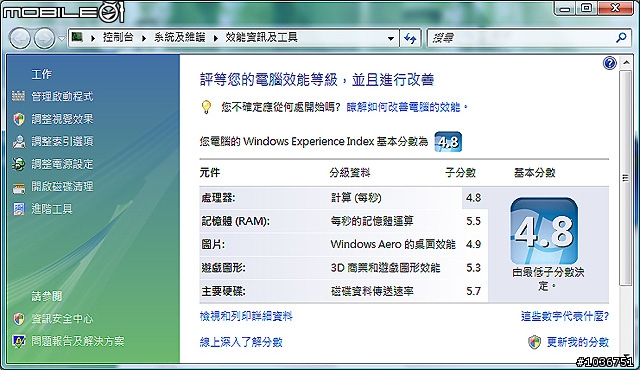Viewport: 640px width, 370px height.
Task: Click the icon beside 調整索引選項
Action: tap(19, 142)
